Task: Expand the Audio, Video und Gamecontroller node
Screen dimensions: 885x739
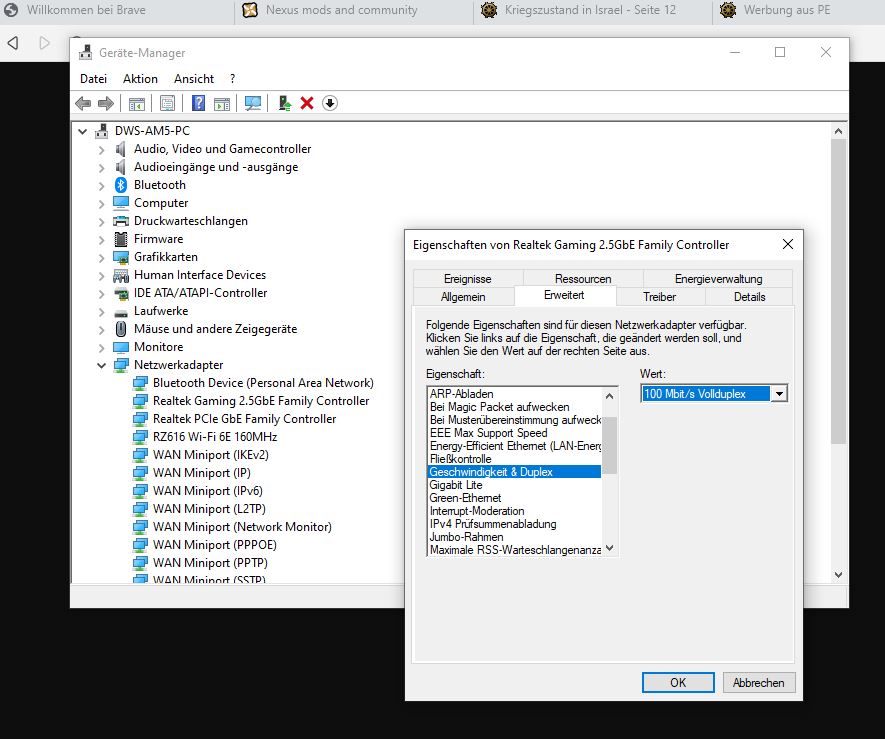Action: point(101,150)
